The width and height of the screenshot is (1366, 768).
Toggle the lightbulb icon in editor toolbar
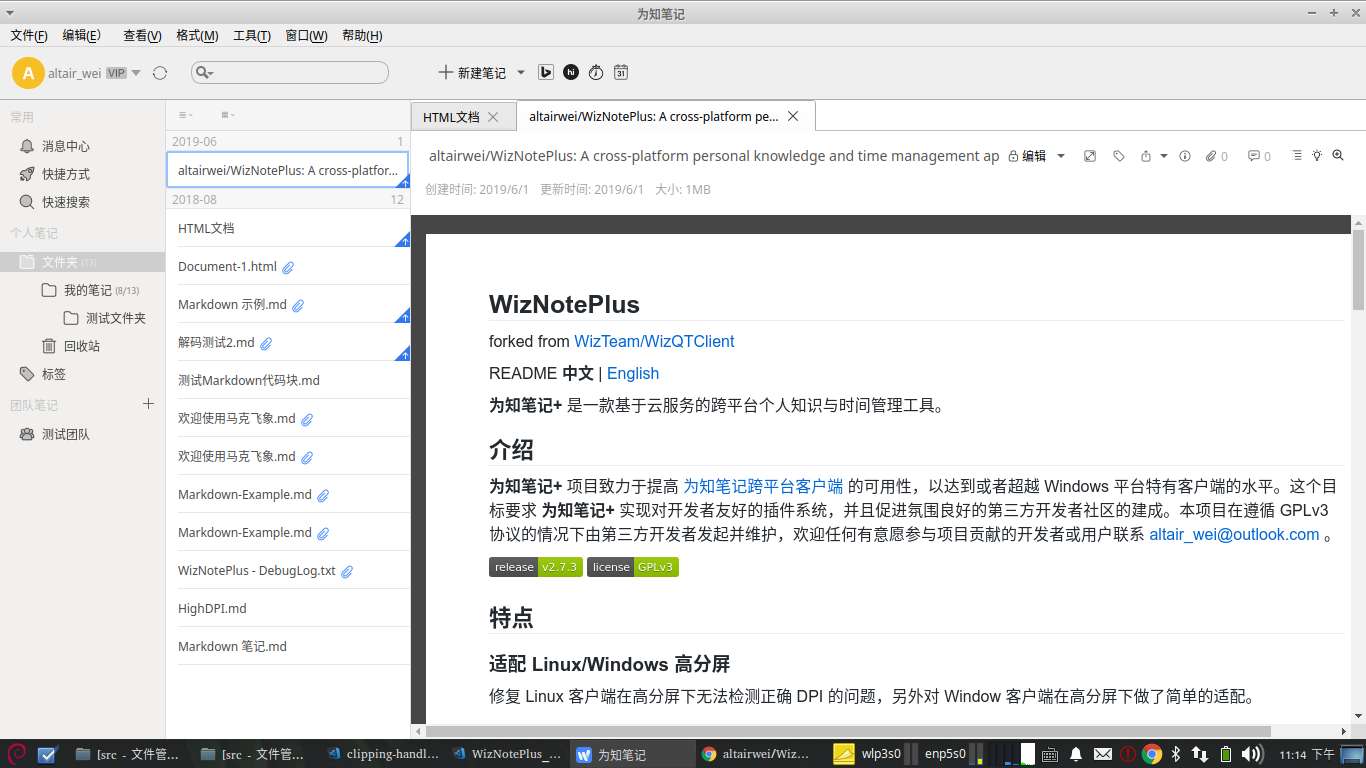coord(1317,156)
